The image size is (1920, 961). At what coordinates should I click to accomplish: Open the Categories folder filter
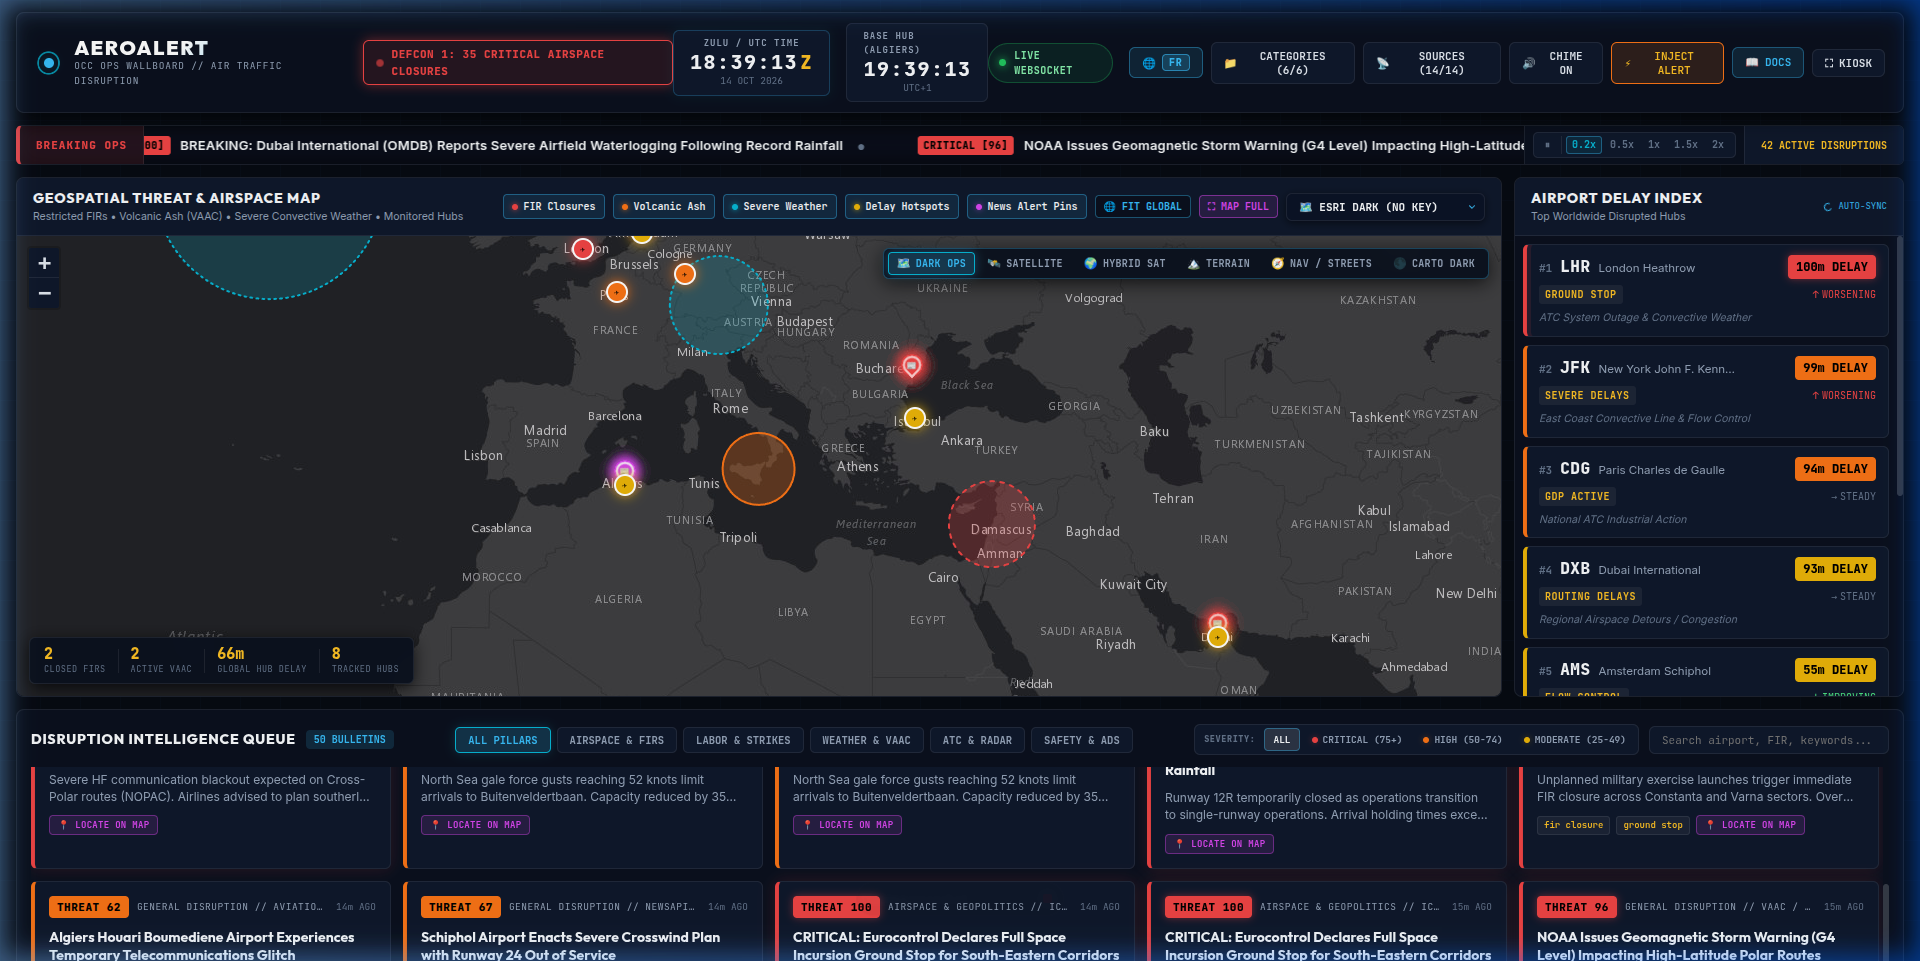coord(1283,63)
